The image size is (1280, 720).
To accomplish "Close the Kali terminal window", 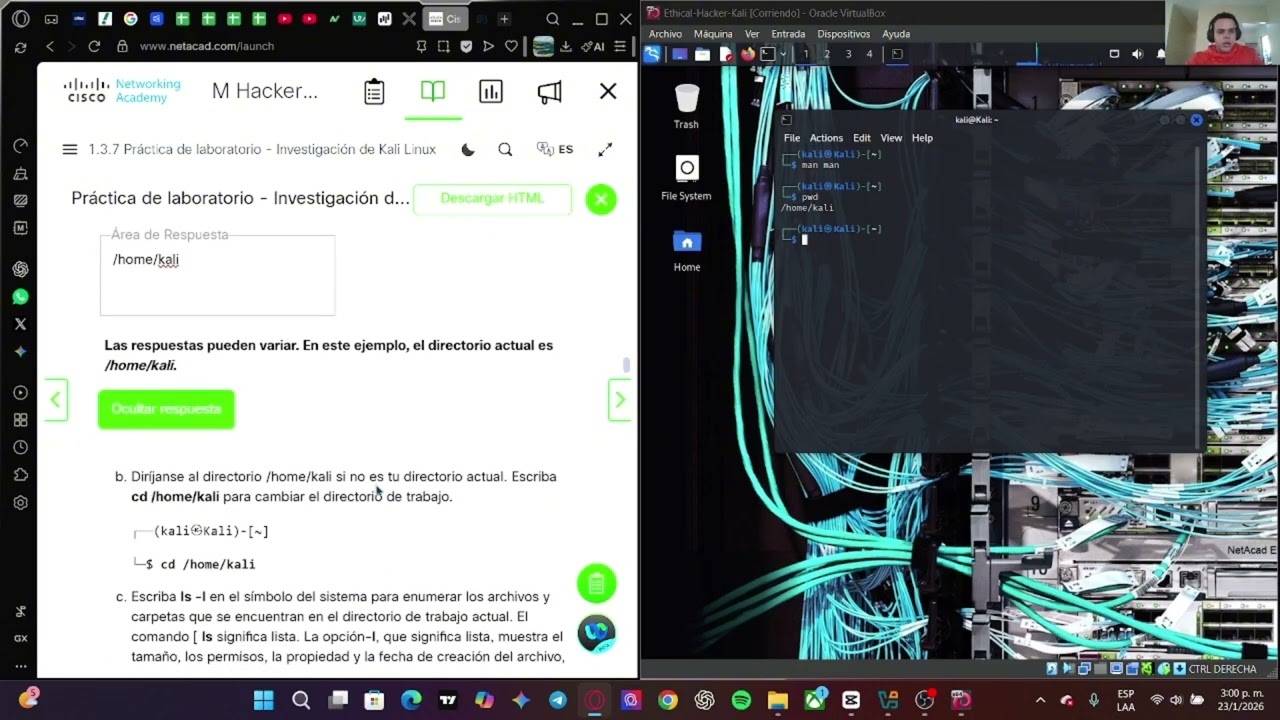I will pyautogui.click(x=1196, y=120).
